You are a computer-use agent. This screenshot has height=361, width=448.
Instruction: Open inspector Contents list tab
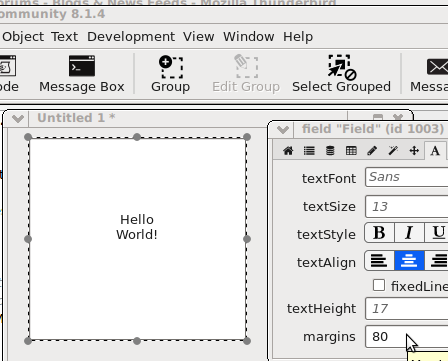(x=309, y=151)
